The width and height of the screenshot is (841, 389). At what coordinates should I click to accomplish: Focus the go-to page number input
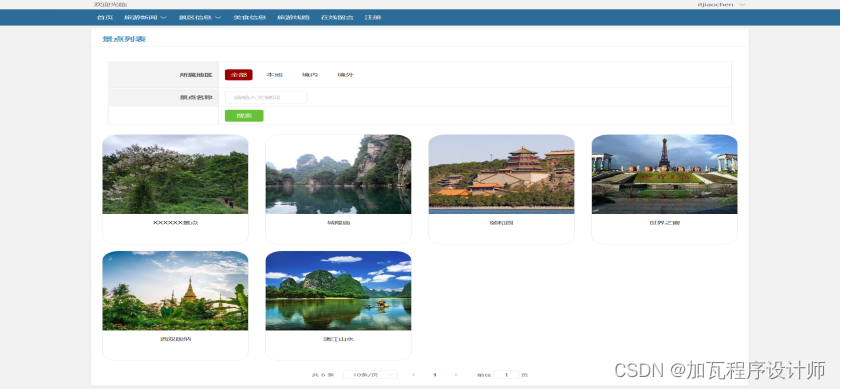[506, 375]
